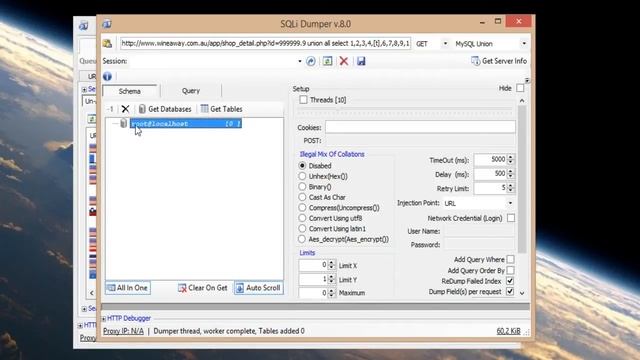640x360 pixels.
Task: Toggle the Clear On Get button
Action: pyautogui.click(x=203, y=288)
